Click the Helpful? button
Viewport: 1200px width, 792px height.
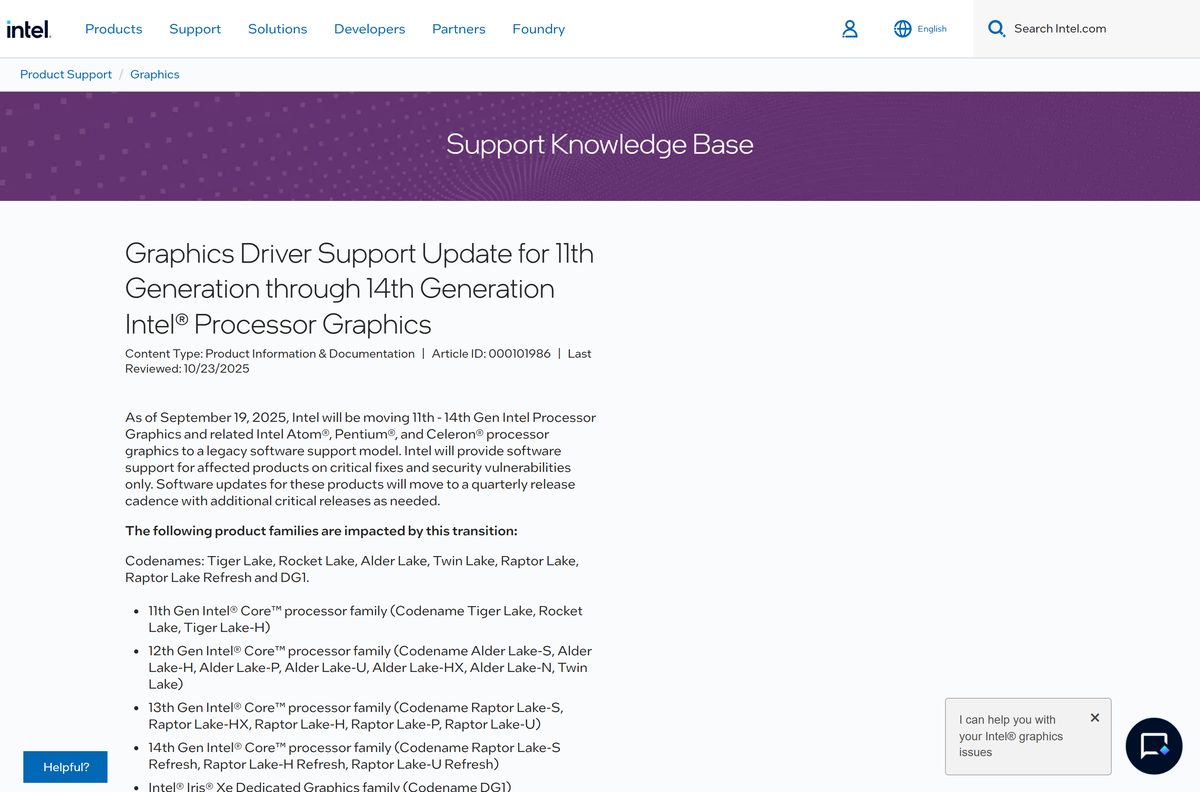tap(66, 767)
